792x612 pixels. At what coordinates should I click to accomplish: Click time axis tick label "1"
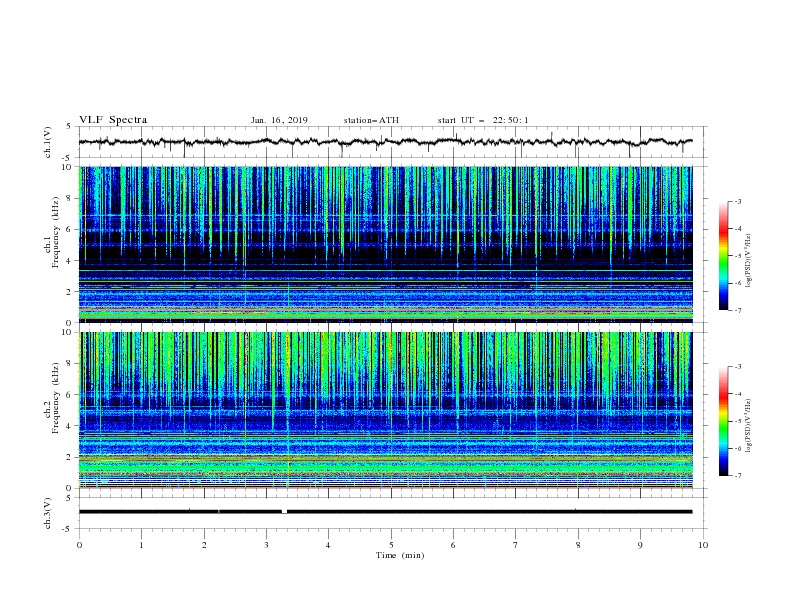141,545
